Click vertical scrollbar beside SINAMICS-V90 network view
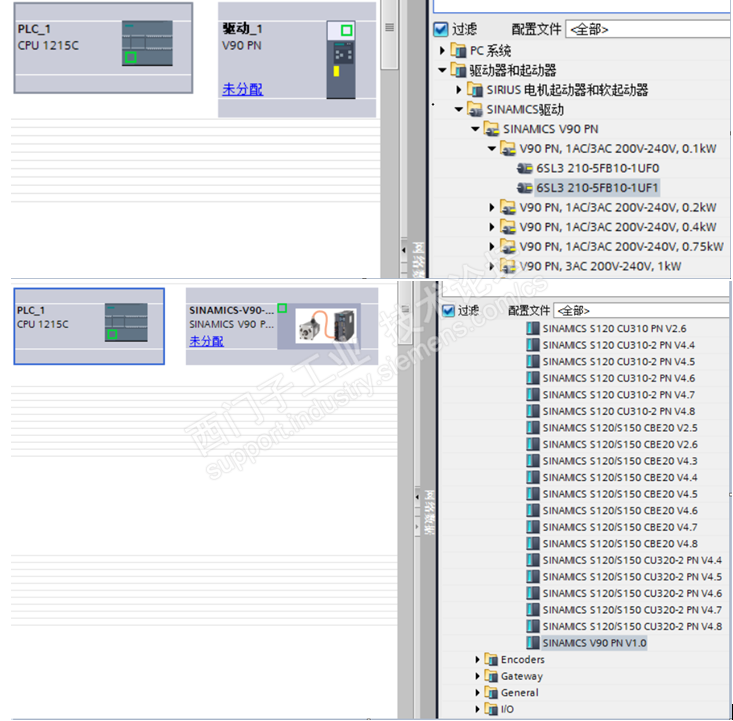This screenshot has height=721, width=733. coord(405,314)
